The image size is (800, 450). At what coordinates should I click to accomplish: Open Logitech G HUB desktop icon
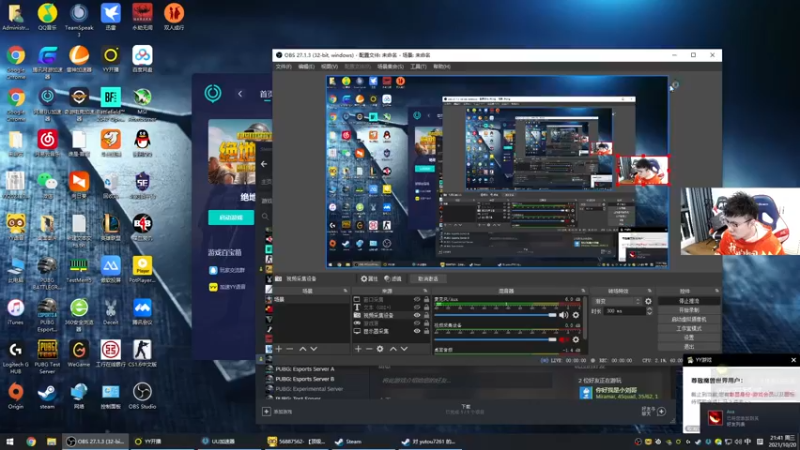click(15, 357)
